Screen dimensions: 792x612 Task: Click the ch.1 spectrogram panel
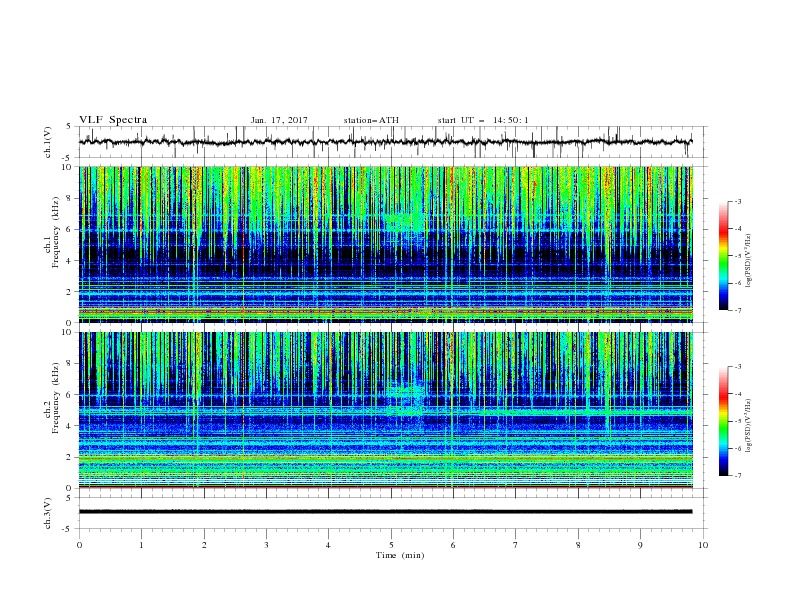point(385,244)
